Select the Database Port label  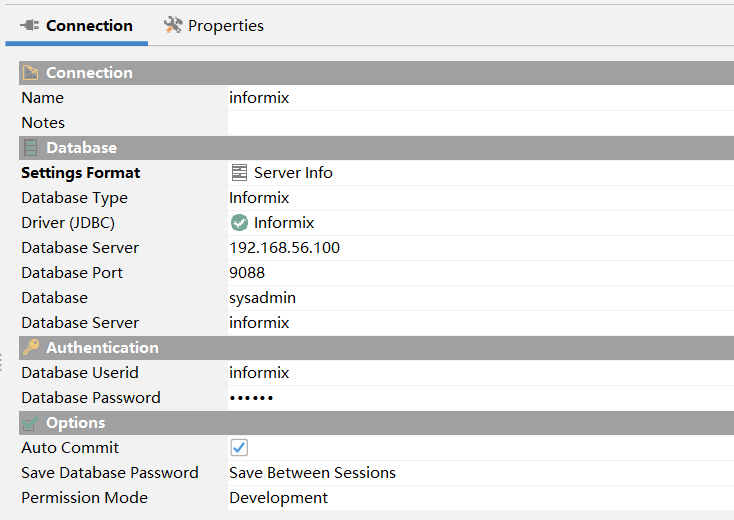[72, 272]
